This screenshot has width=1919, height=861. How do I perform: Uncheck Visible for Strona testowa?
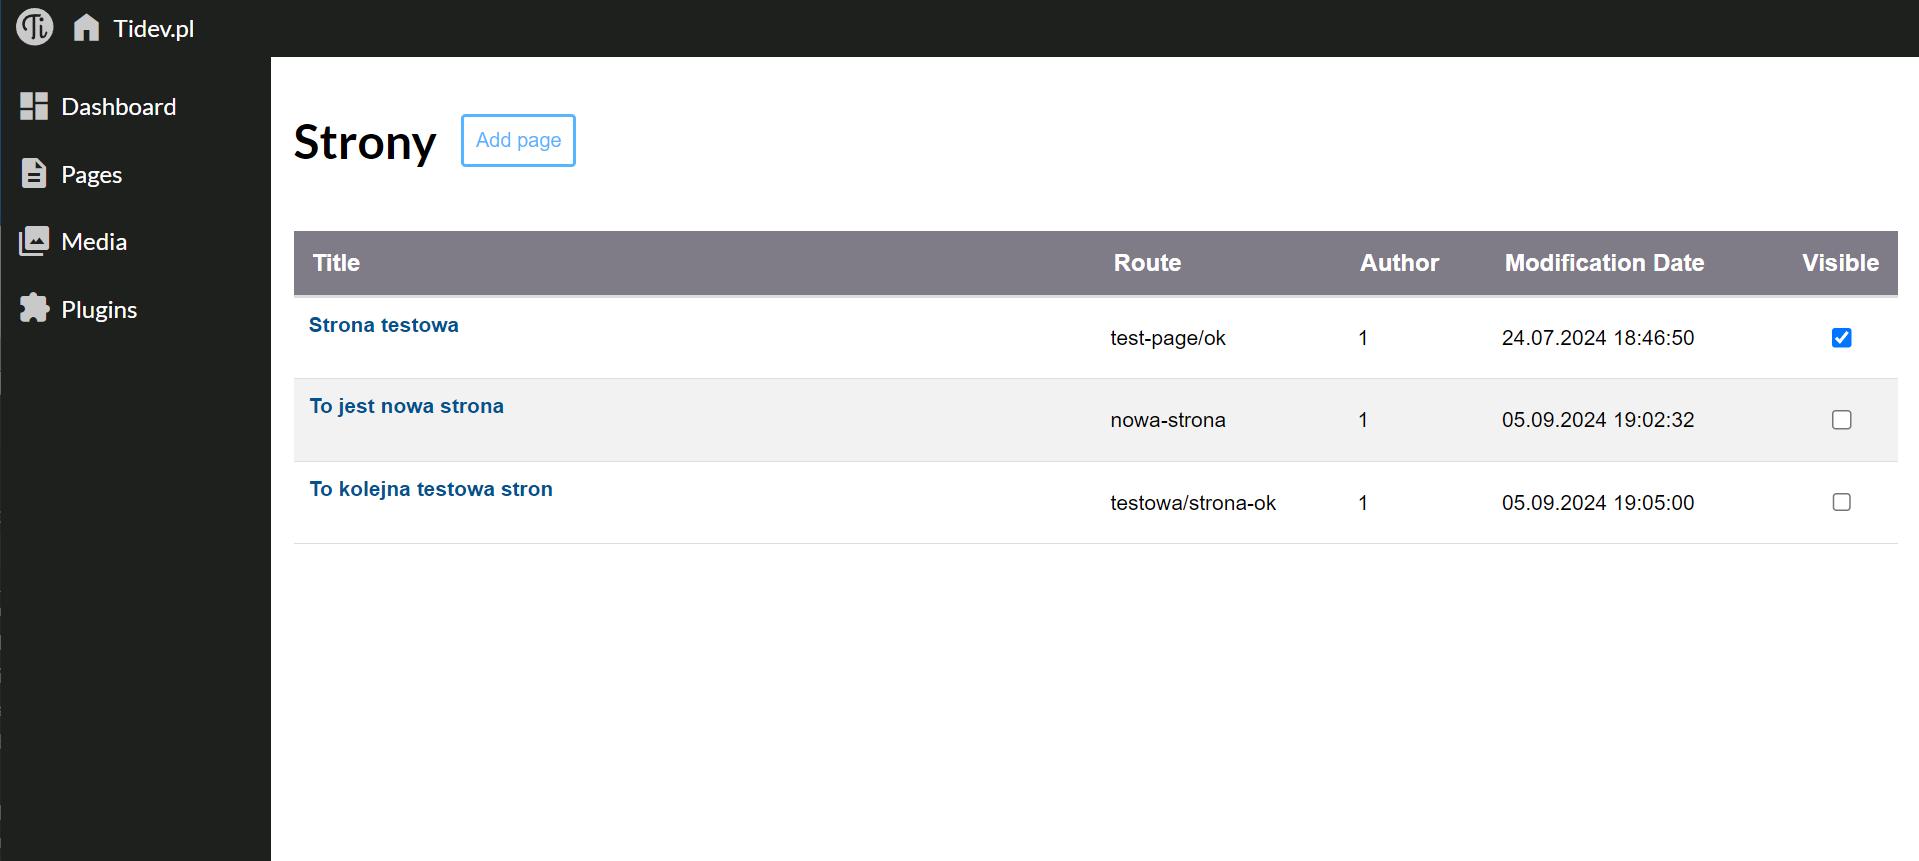click(x=1841, y=338)
